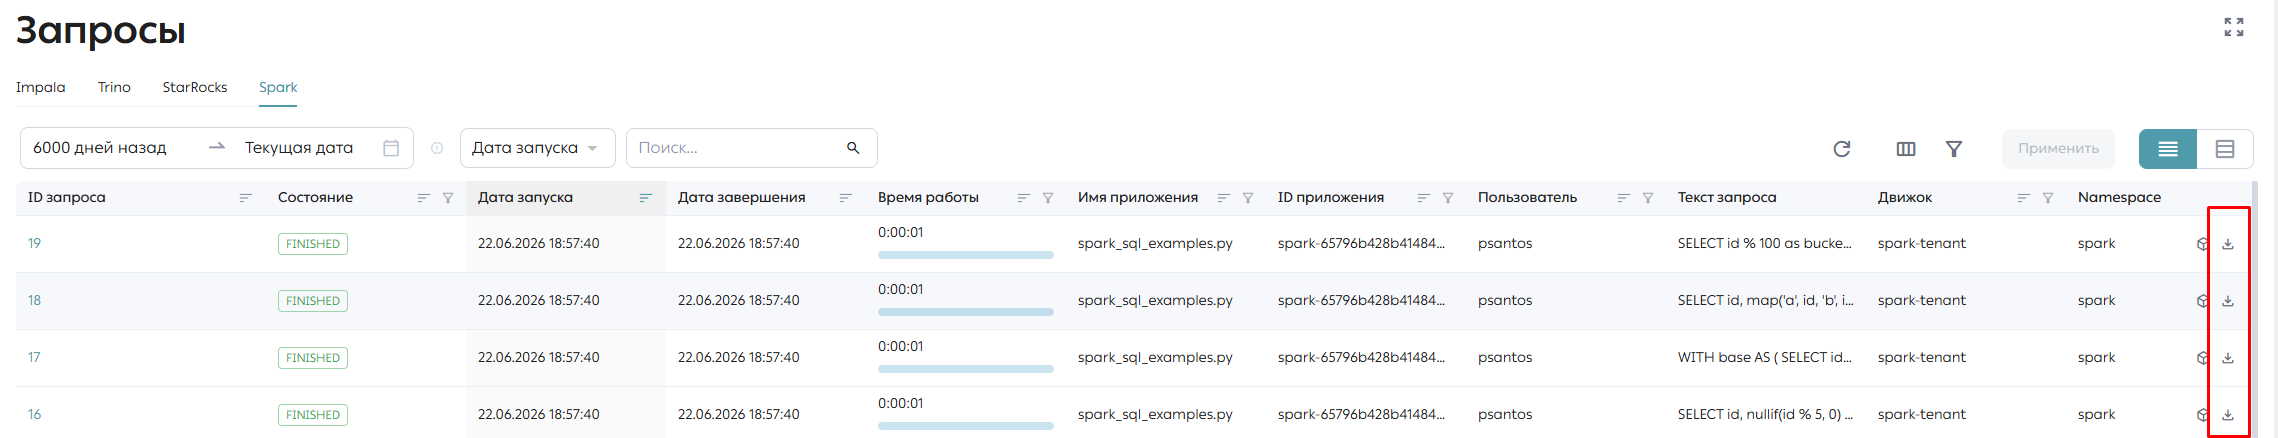Open the column settings icon
This screenshot has height=438, width=2278.
[x=1906, y=149]
